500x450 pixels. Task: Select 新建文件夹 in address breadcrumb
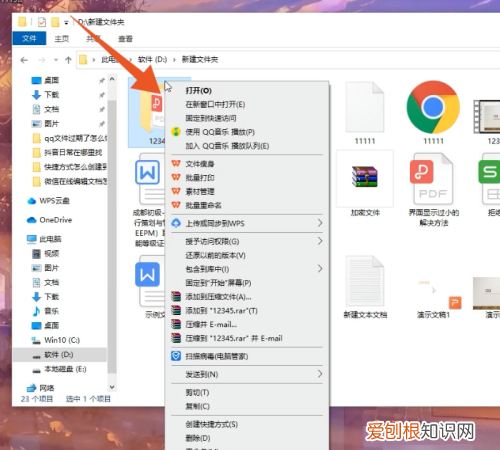(x=200, y=60)
